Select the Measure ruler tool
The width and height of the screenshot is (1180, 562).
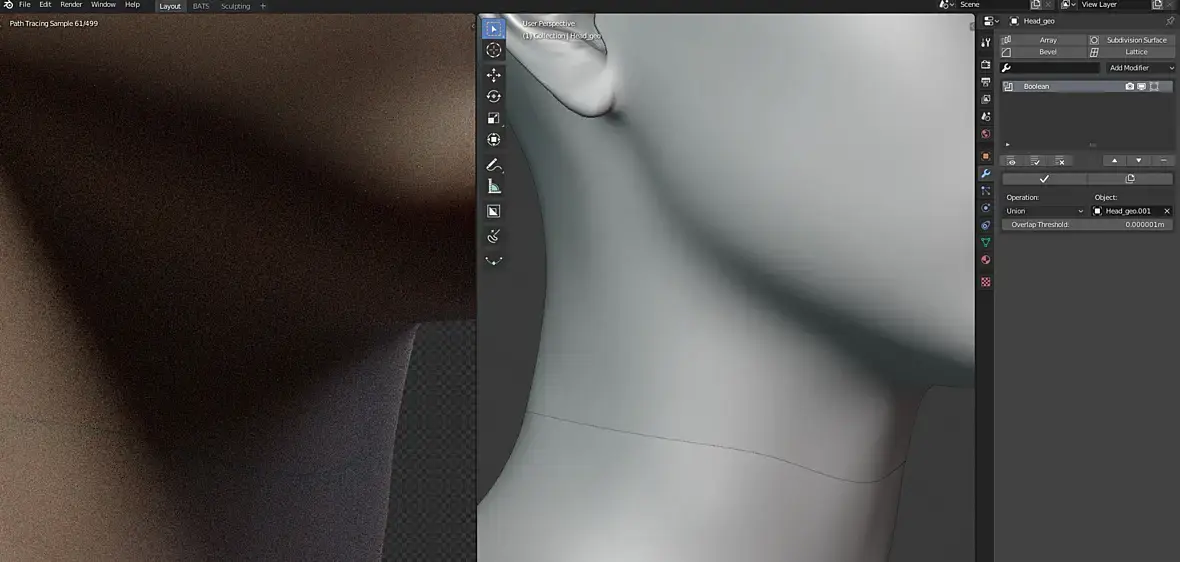(494, 187)
